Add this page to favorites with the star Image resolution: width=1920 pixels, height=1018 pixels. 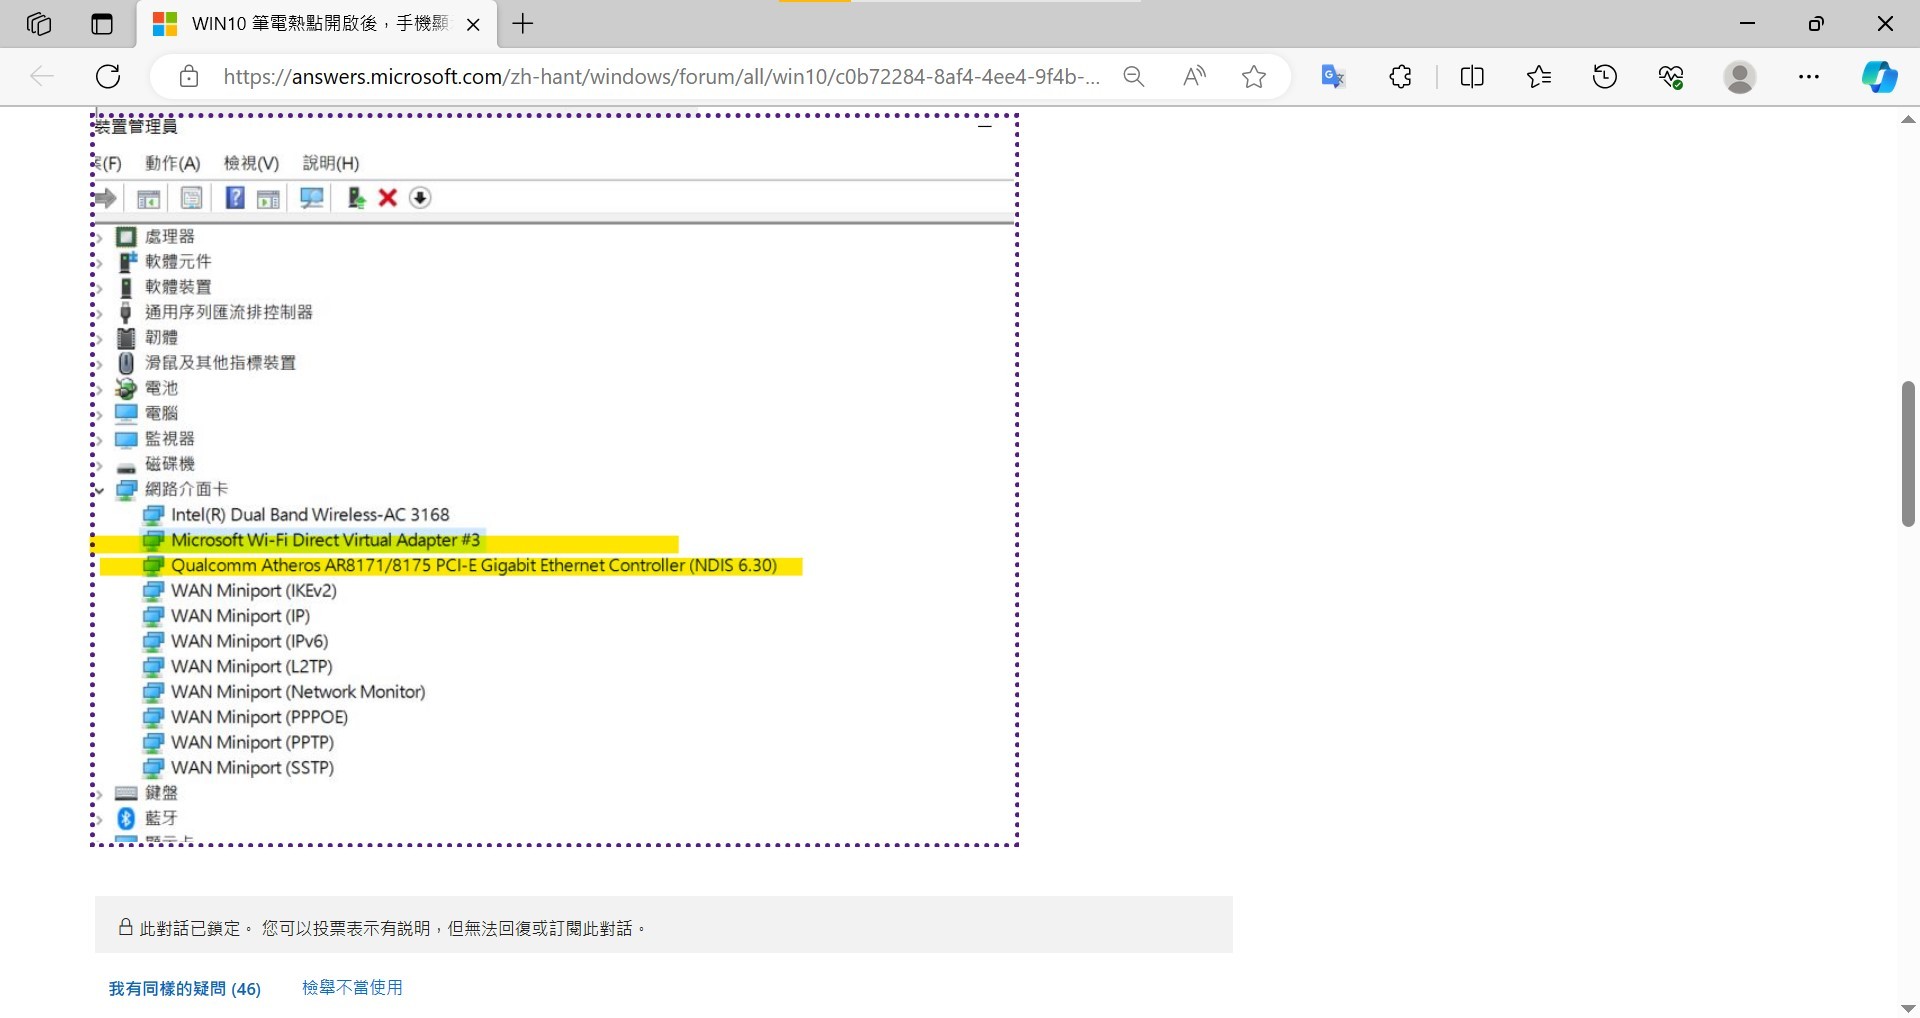coord(1254,76)
